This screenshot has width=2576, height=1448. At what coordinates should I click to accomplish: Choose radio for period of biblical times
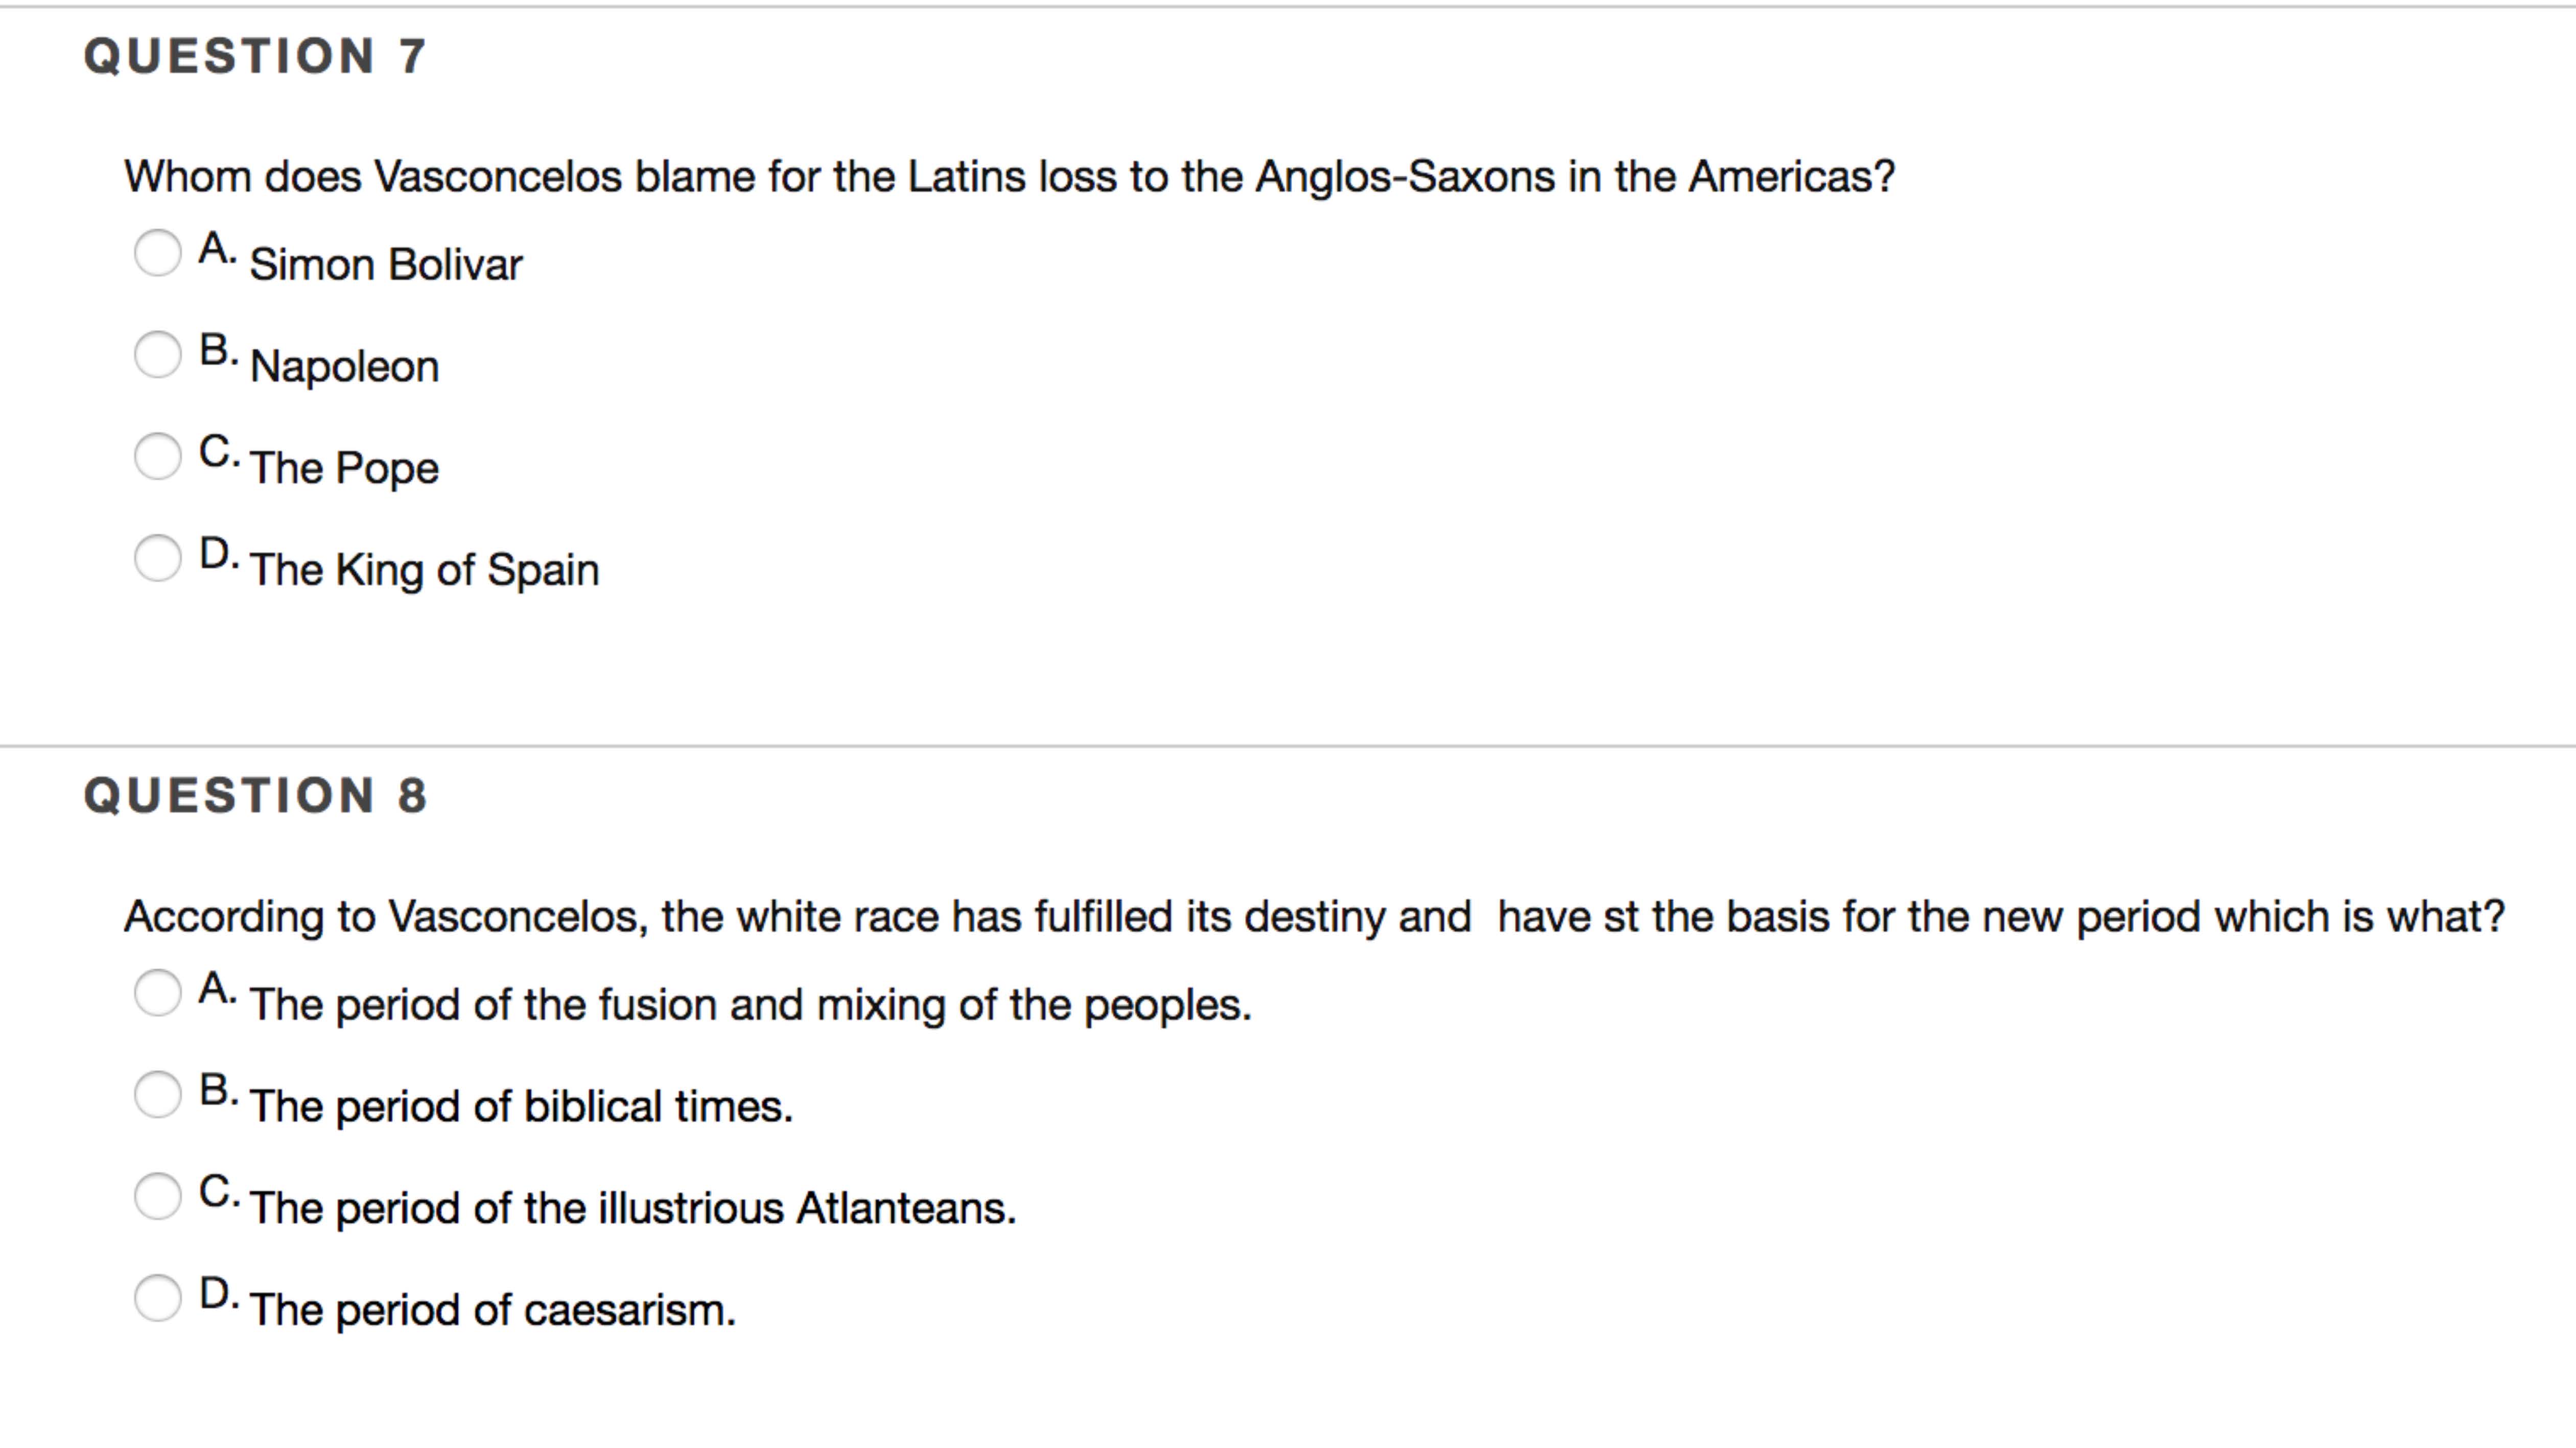(x=158, y=1094)
